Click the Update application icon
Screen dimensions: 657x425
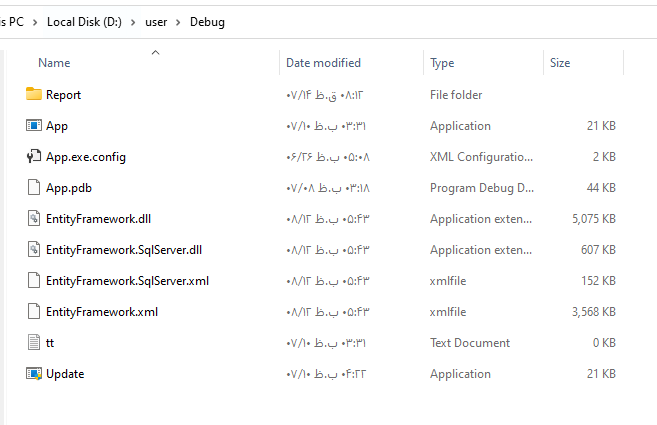click(x=33, y=374)
